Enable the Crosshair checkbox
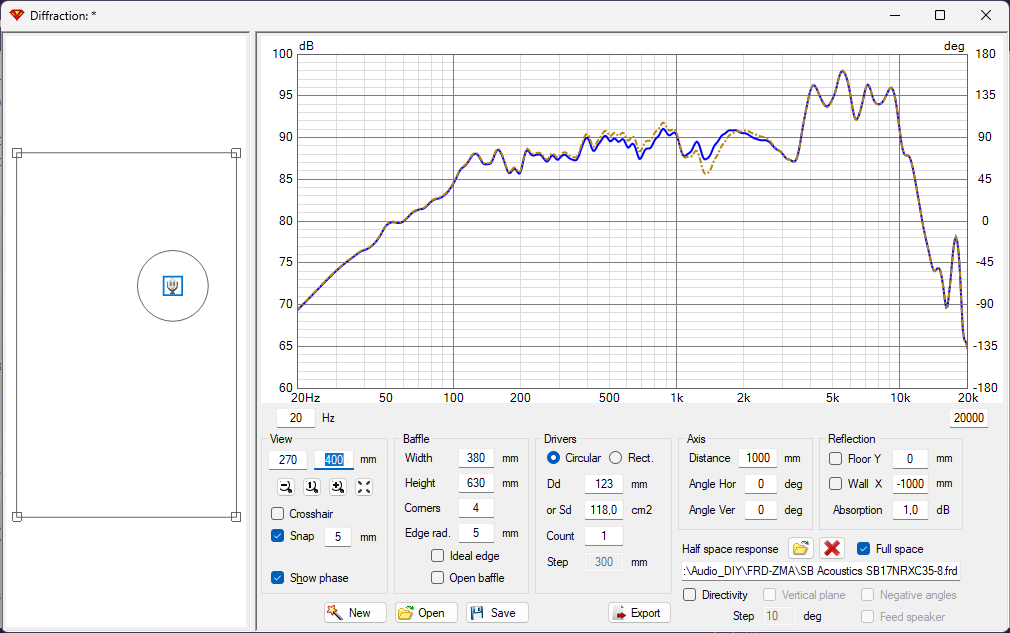The image size is (1010, 633). [x=278, y=514]
